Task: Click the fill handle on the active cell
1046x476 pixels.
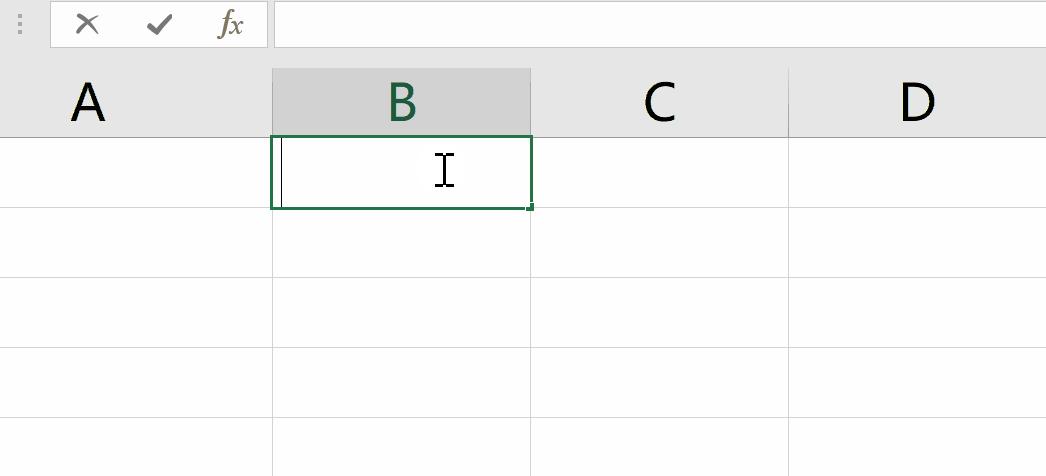Action: tap(530, 207)
